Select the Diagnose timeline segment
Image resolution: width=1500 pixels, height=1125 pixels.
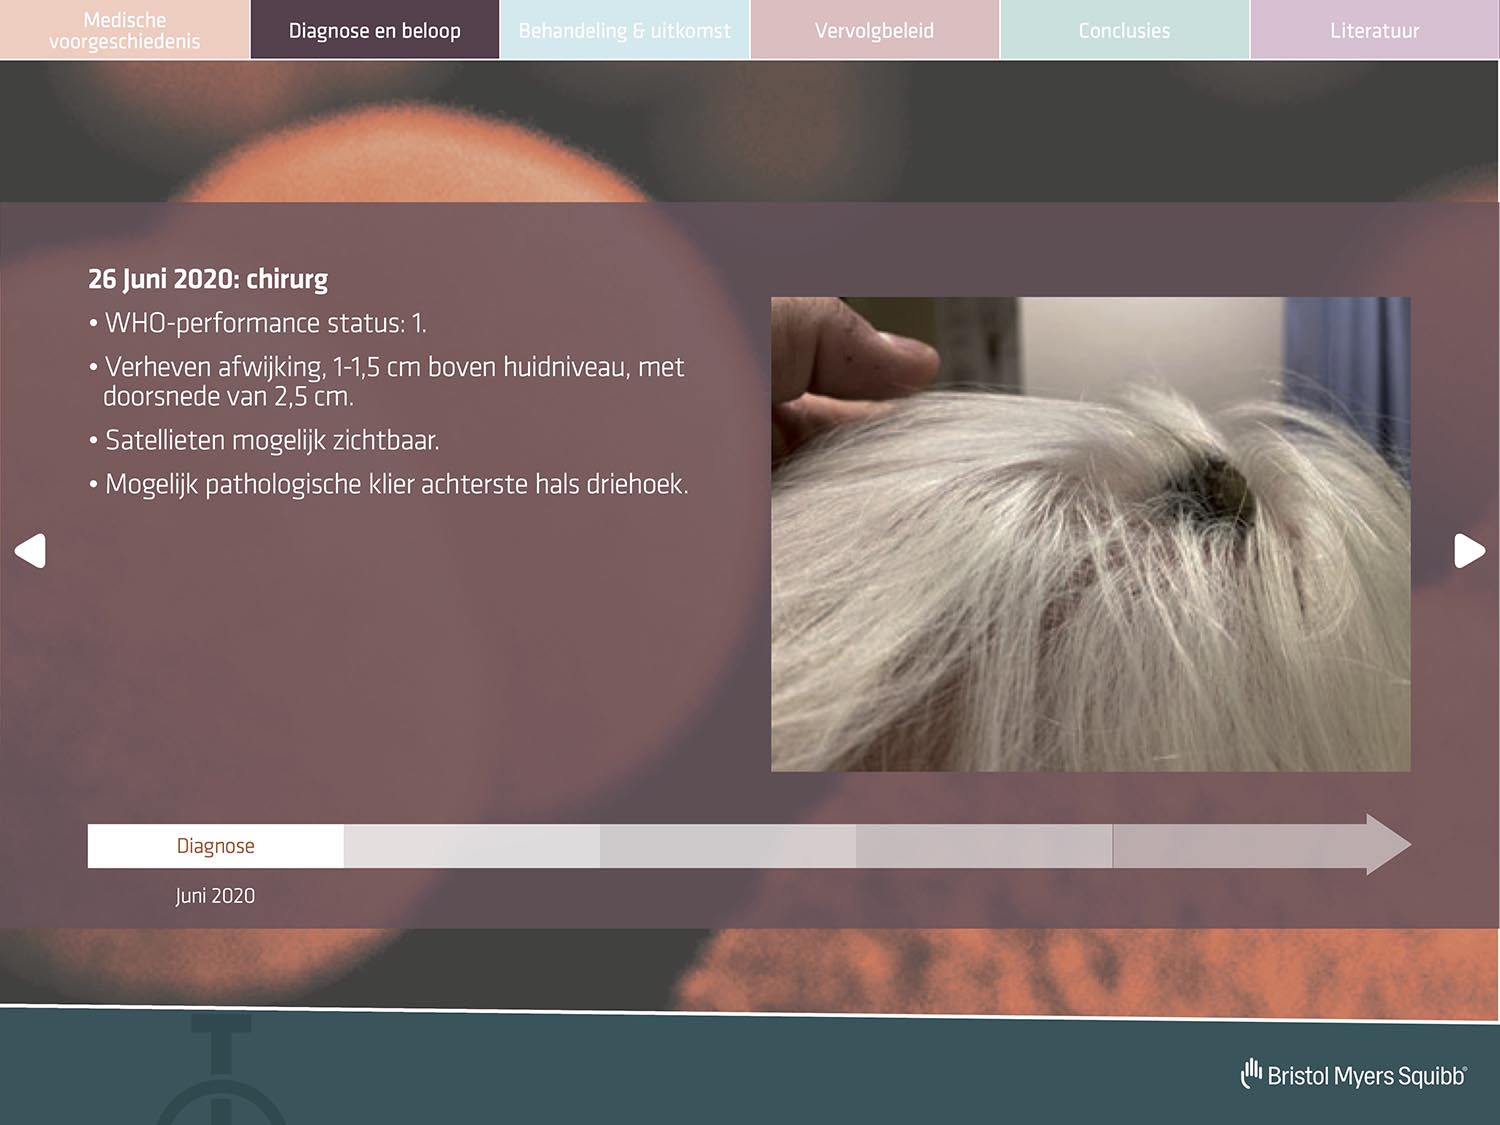pyautogui.click(x=216, y=846)
